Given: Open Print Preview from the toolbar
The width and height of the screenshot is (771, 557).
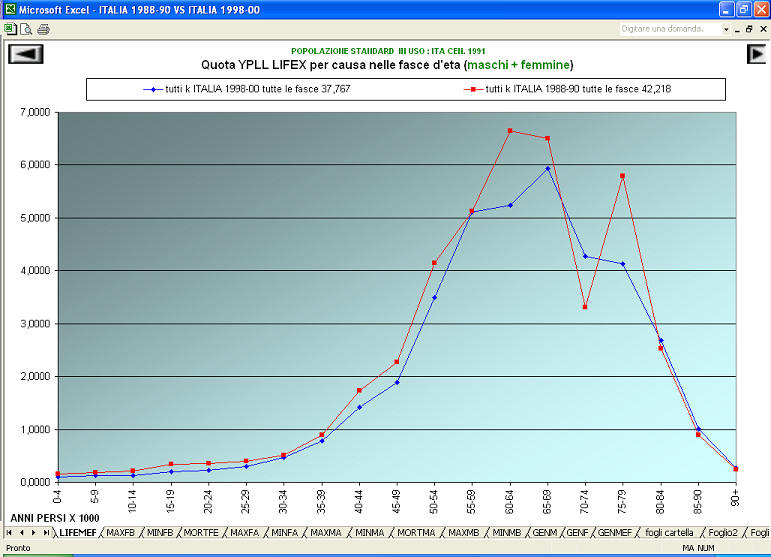Looking at the screenshot, I should pos(26,29).
